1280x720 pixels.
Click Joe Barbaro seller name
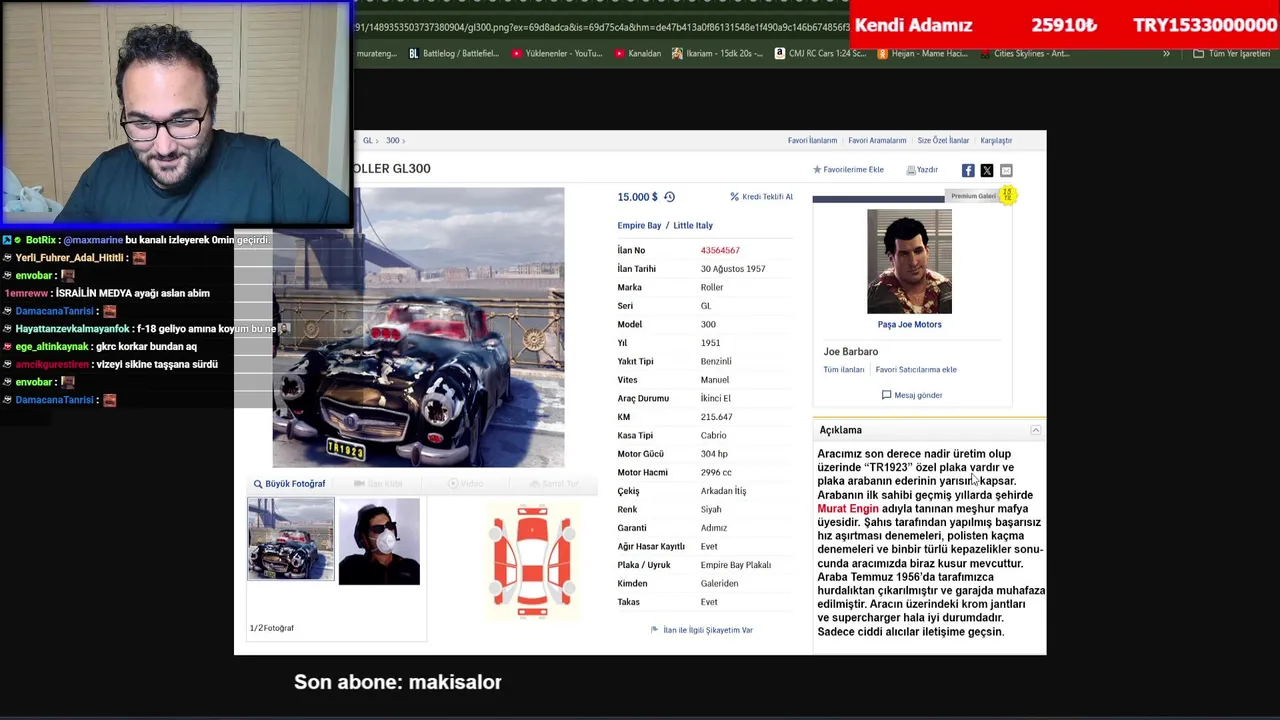pyautogui.click(x=851, y=352)
